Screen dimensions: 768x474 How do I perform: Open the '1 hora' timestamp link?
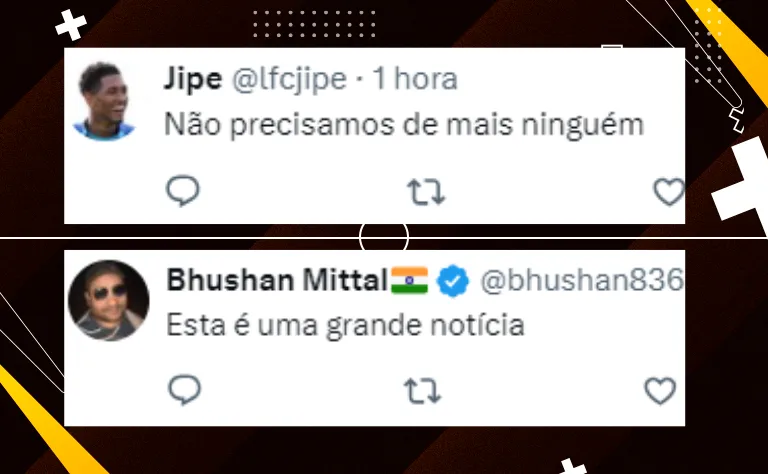[x=415, y=78]
